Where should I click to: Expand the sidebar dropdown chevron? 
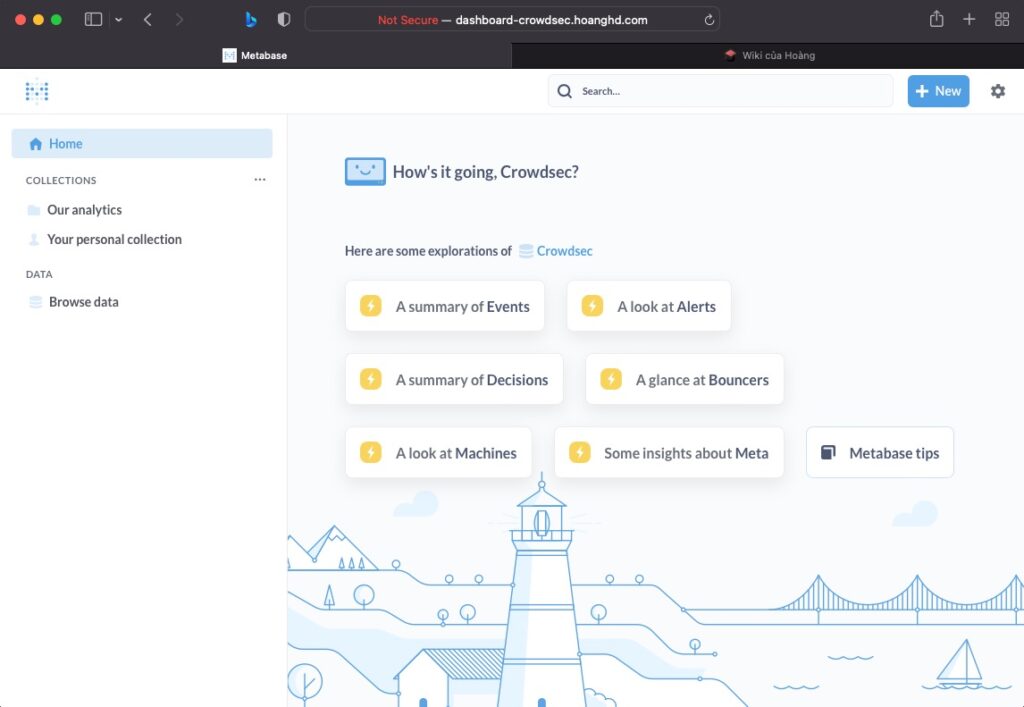[118, 20]
